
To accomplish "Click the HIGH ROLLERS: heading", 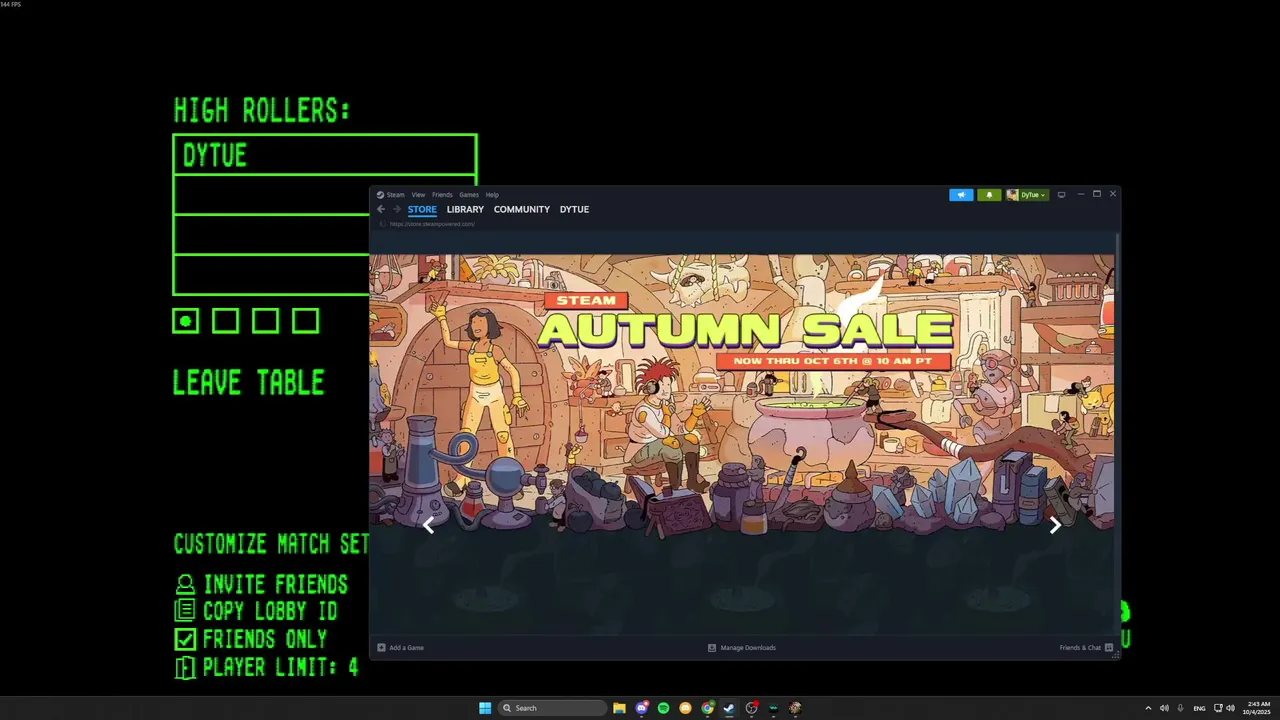I will point(262,110).
